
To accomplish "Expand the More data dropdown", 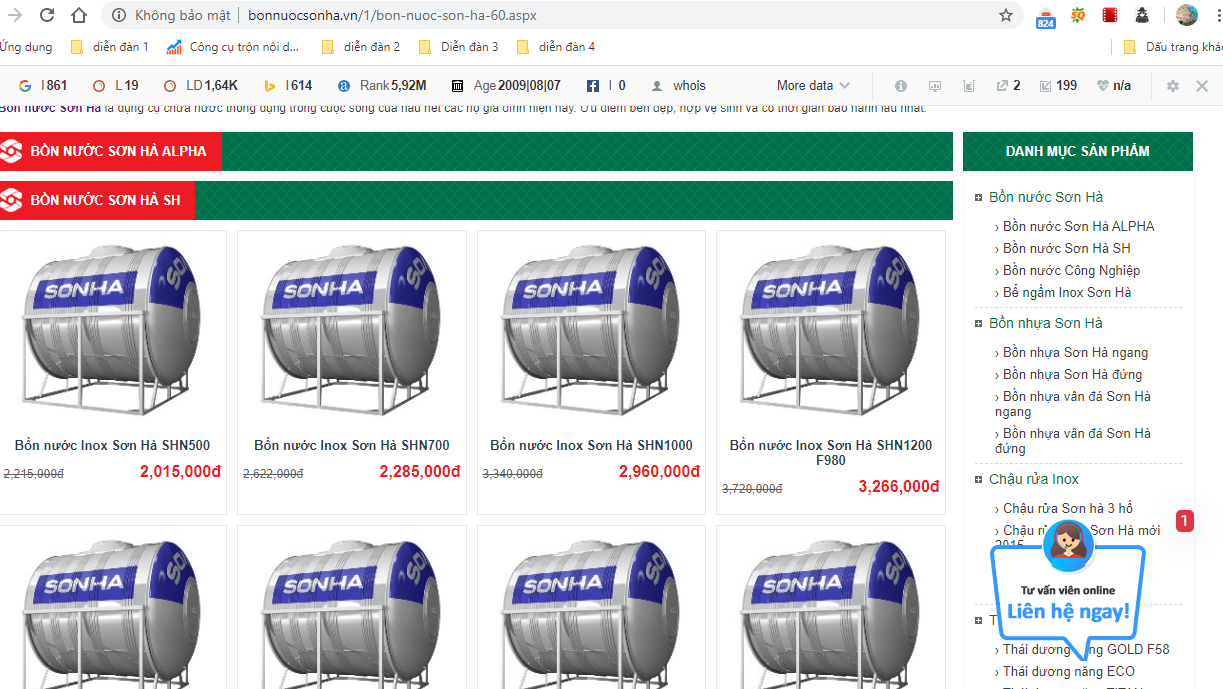I will click(813, 86).
